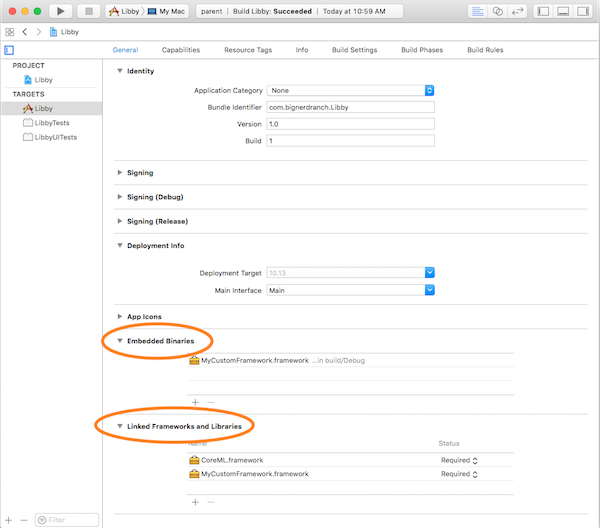
Task: Show the standard editor
Action: (478, 11)
